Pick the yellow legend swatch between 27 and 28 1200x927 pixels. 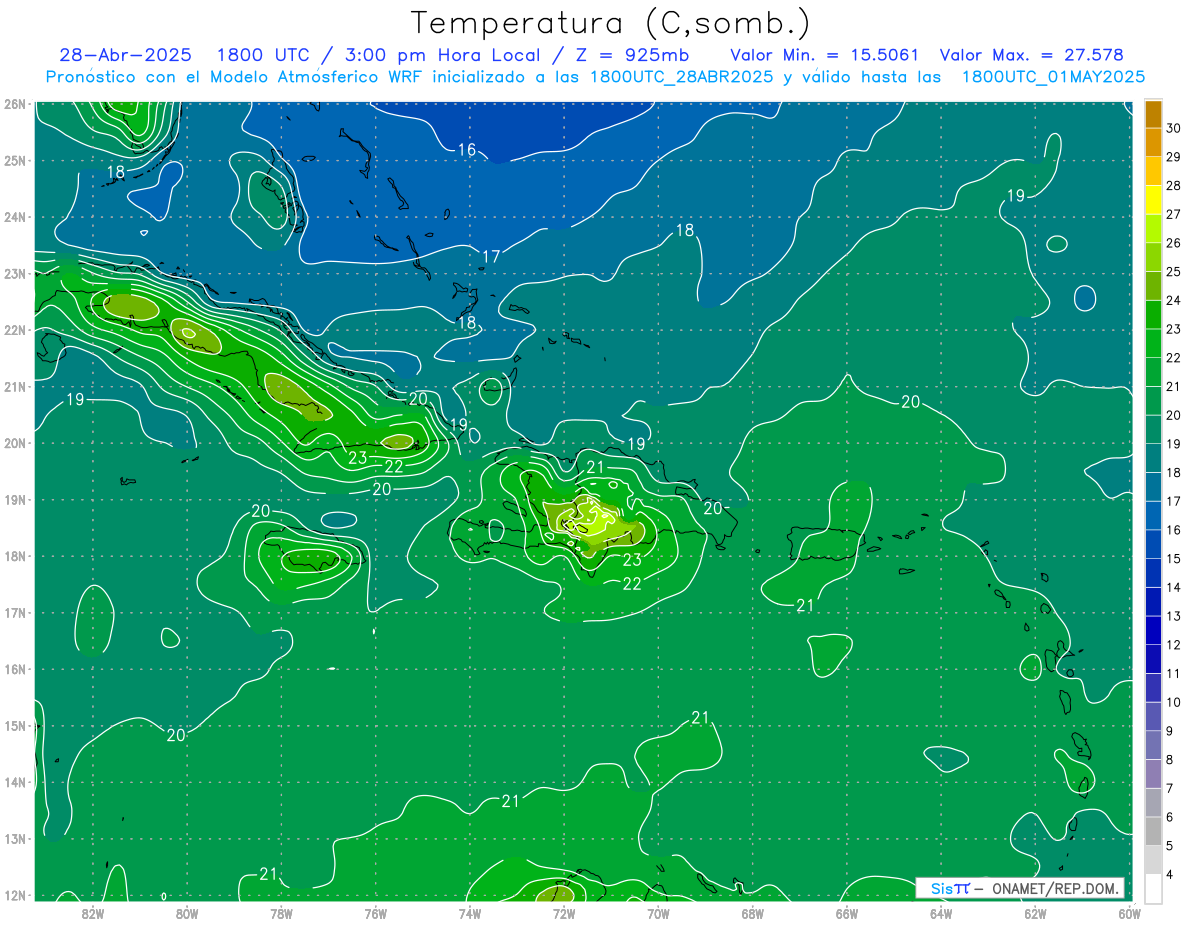point(1153,200)
